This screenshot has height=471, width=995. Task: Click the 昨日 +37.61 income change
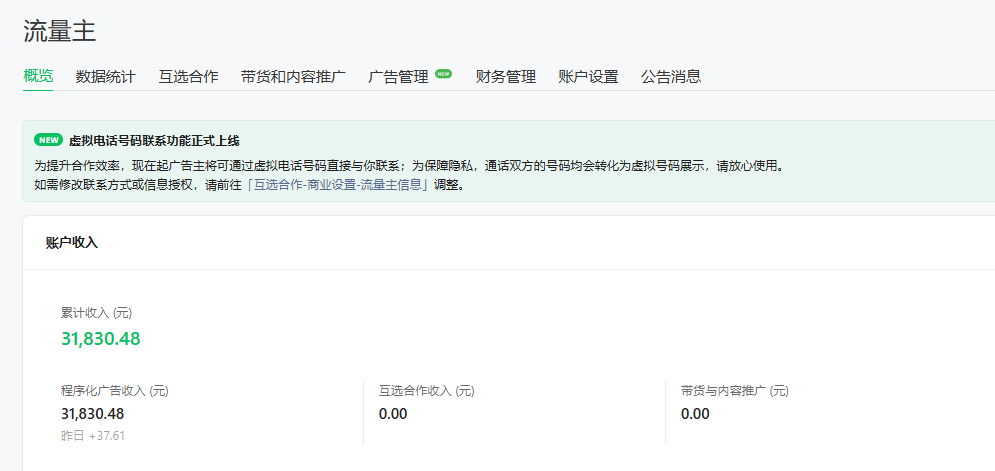[93, 436]
